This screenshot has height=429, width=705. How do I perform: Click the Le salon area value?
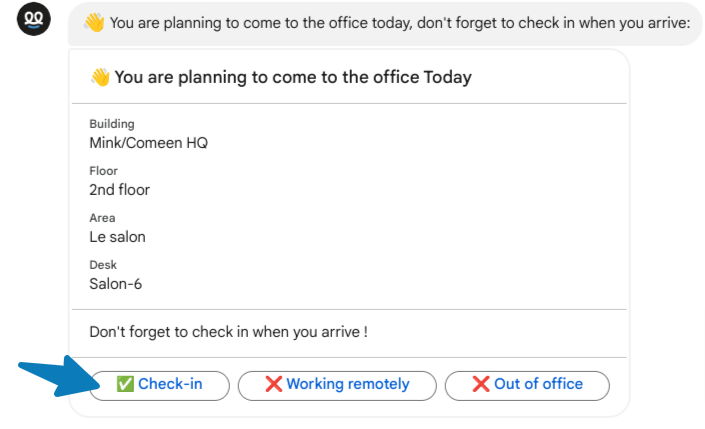click(x=117, y=237)
